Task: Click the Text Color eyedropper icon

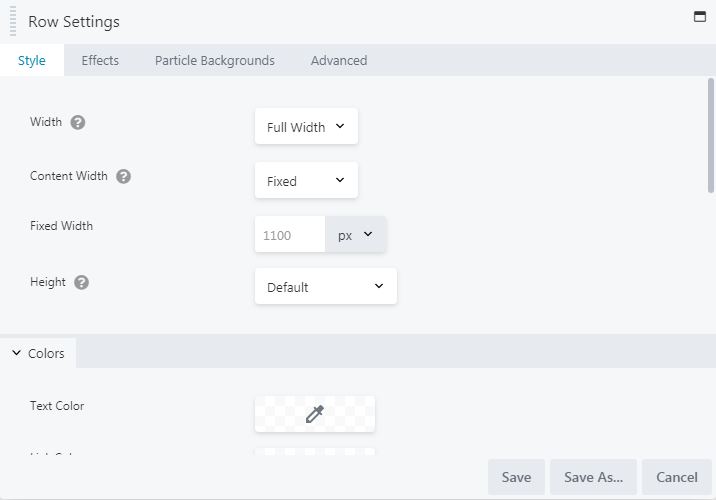Action: pyautogui.click(x=315, y=414)
